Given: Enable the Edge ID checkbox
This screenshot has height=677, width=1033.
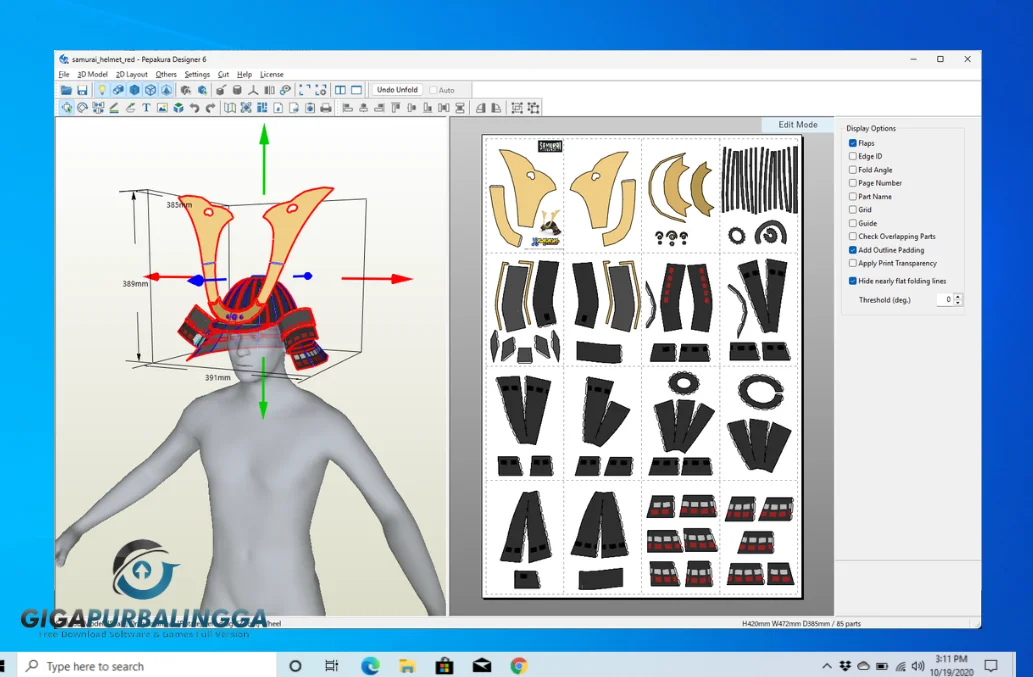Looking at the screenshot, I should [x=852, y=156].
